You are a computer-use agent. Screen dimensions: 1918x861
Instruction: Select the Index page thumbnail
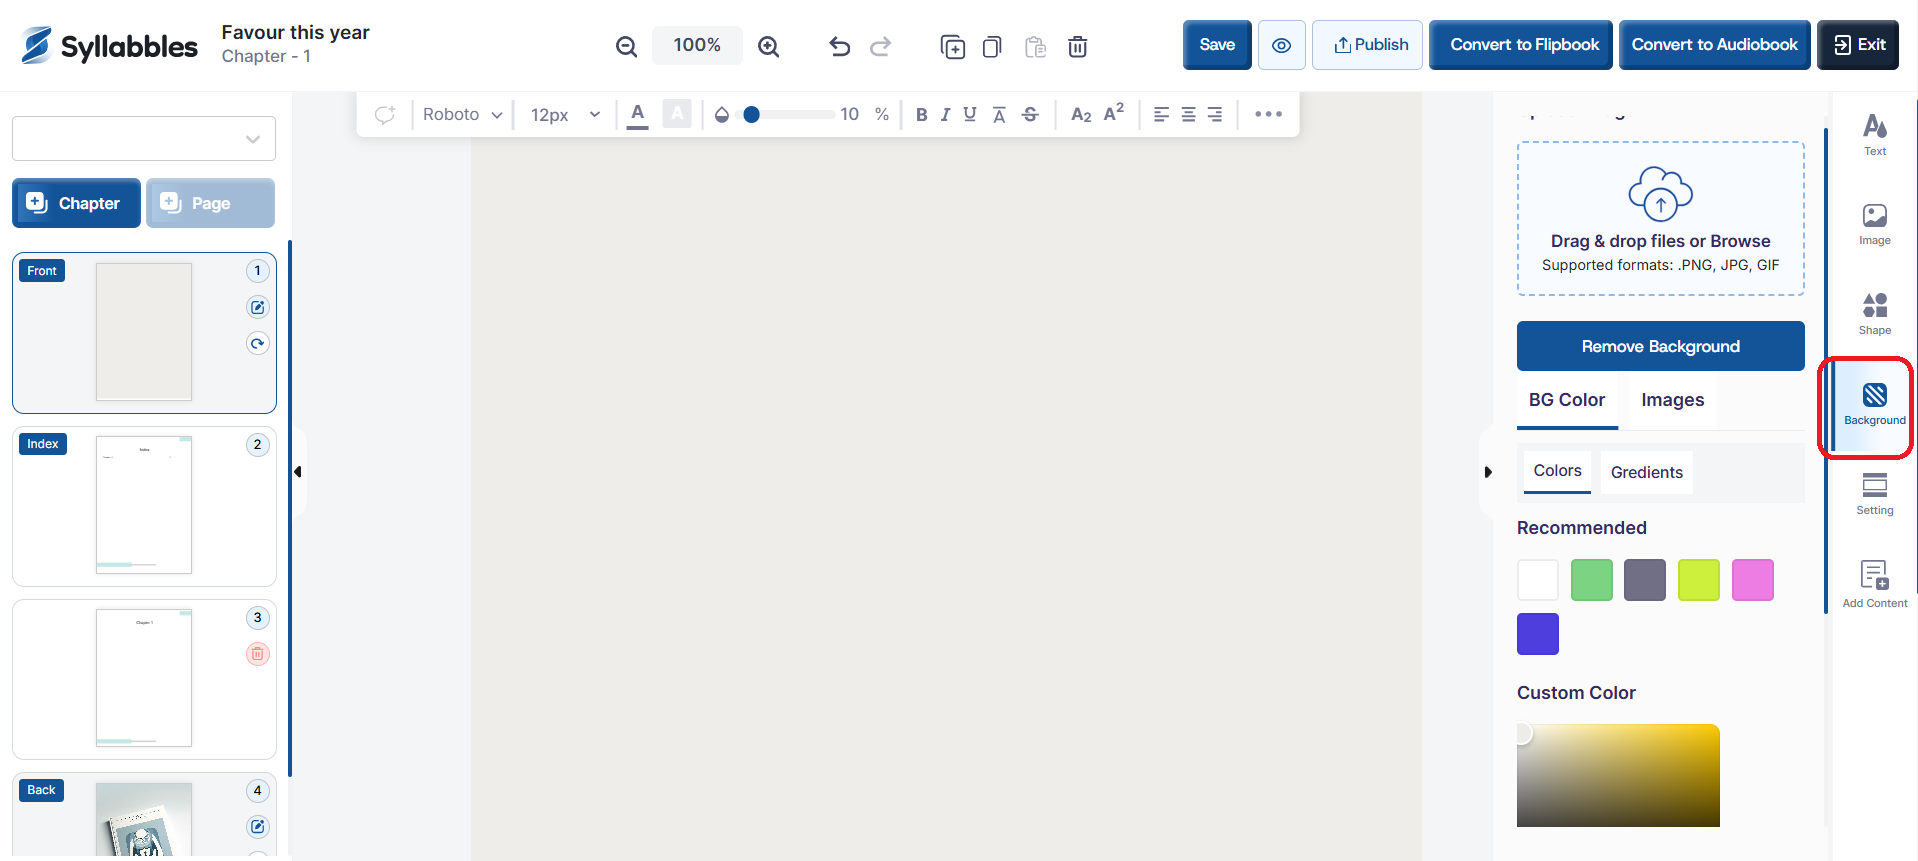pyautogui.click(x=144, y=505)
